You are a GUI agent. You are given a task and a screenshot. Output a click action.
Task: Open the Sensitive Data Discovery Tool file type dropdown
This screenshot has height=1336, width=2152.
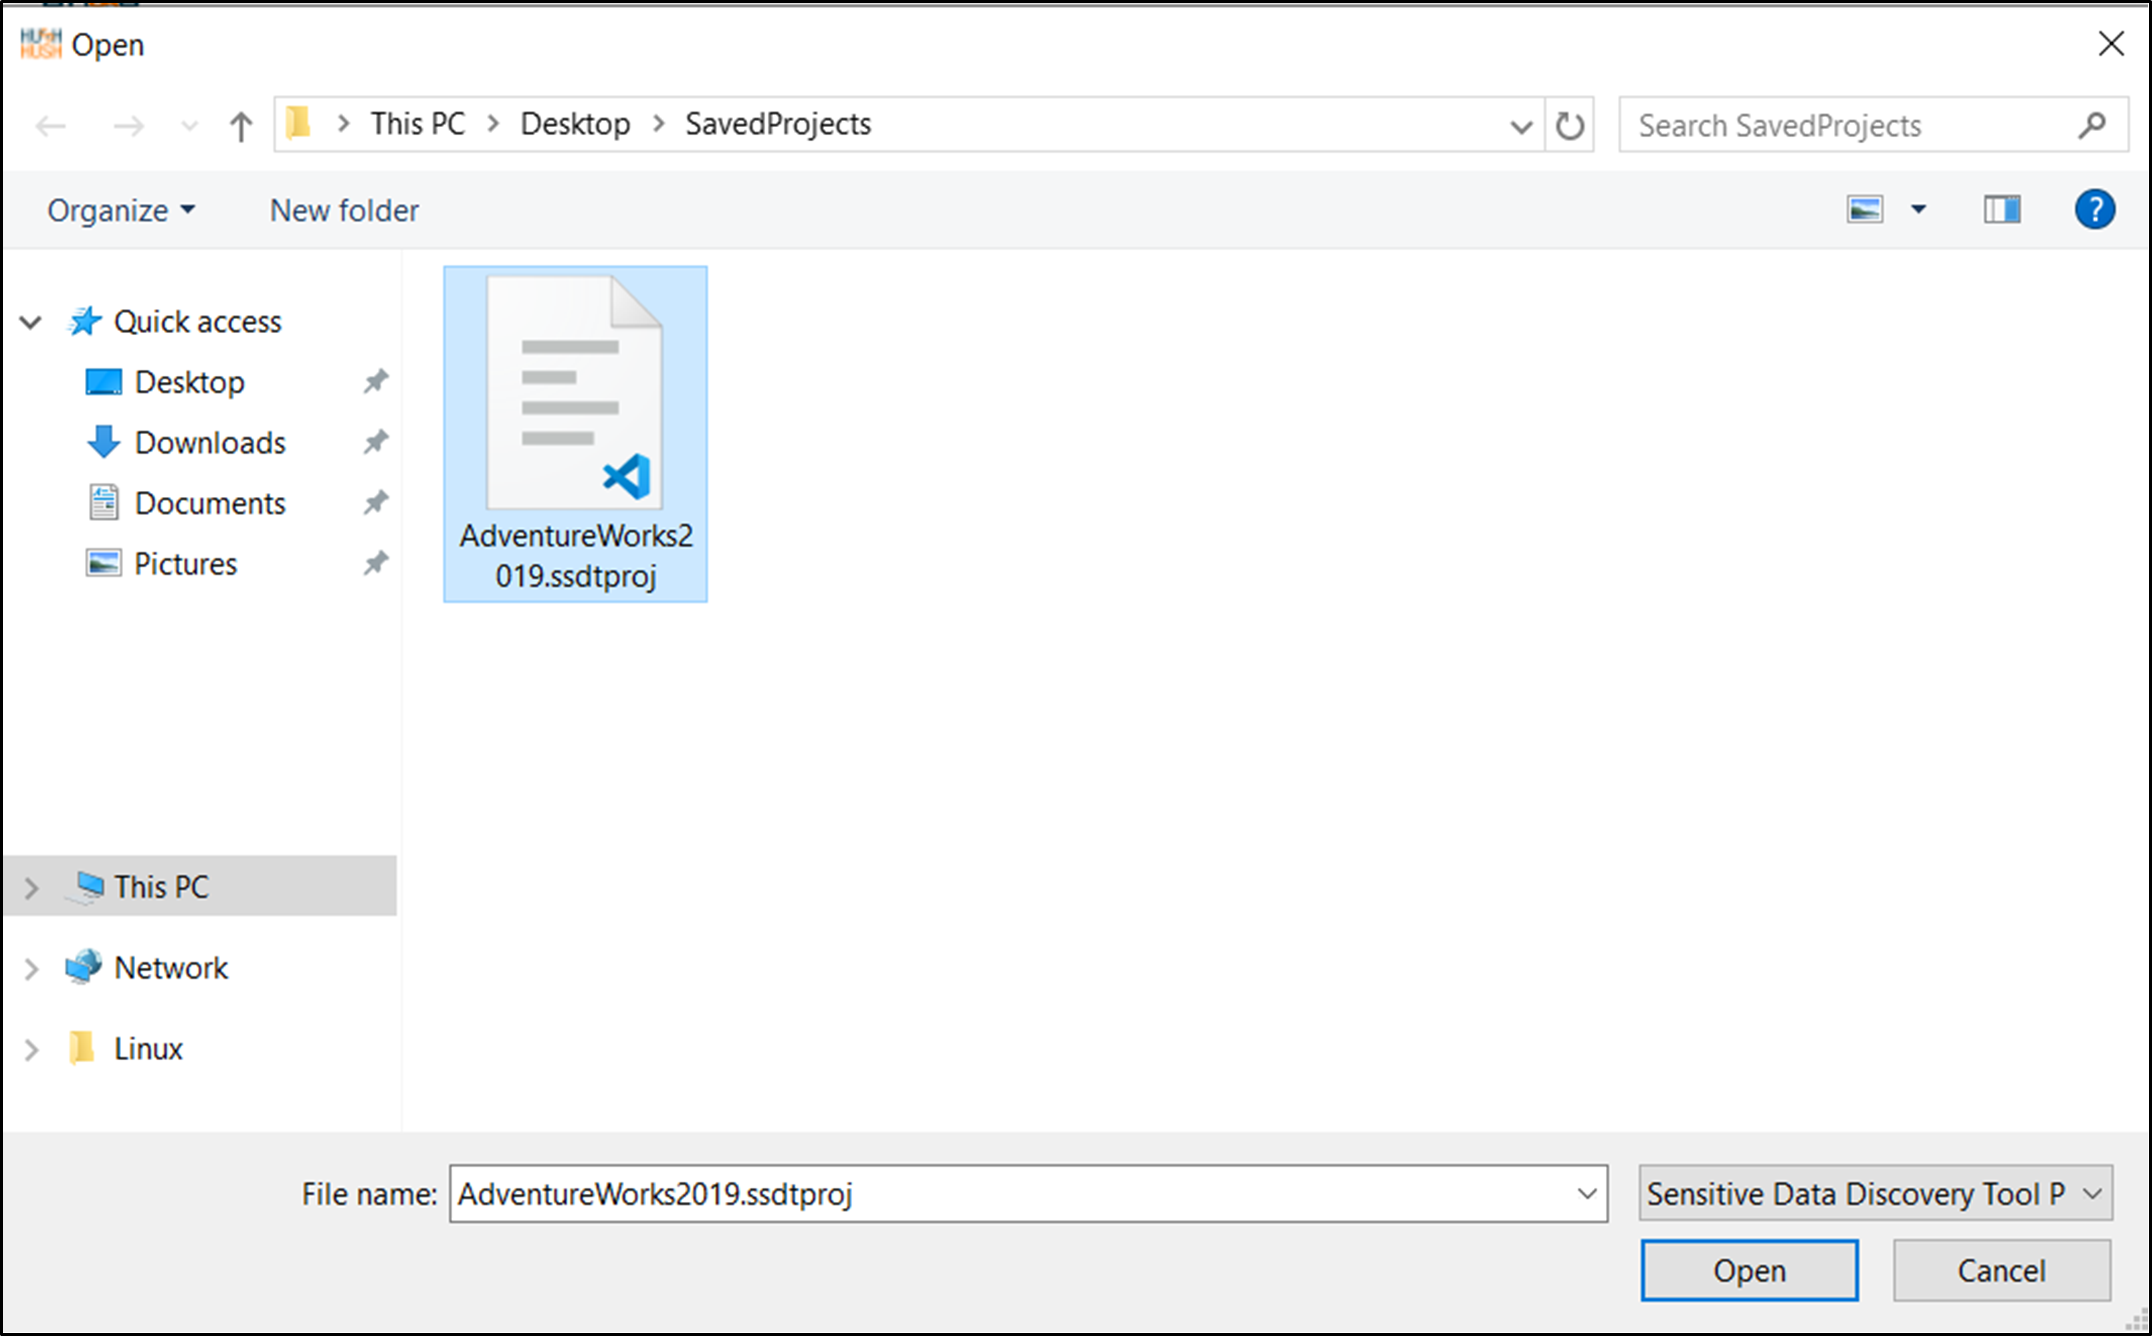pyautogui.click(x=1875, y=1194)
